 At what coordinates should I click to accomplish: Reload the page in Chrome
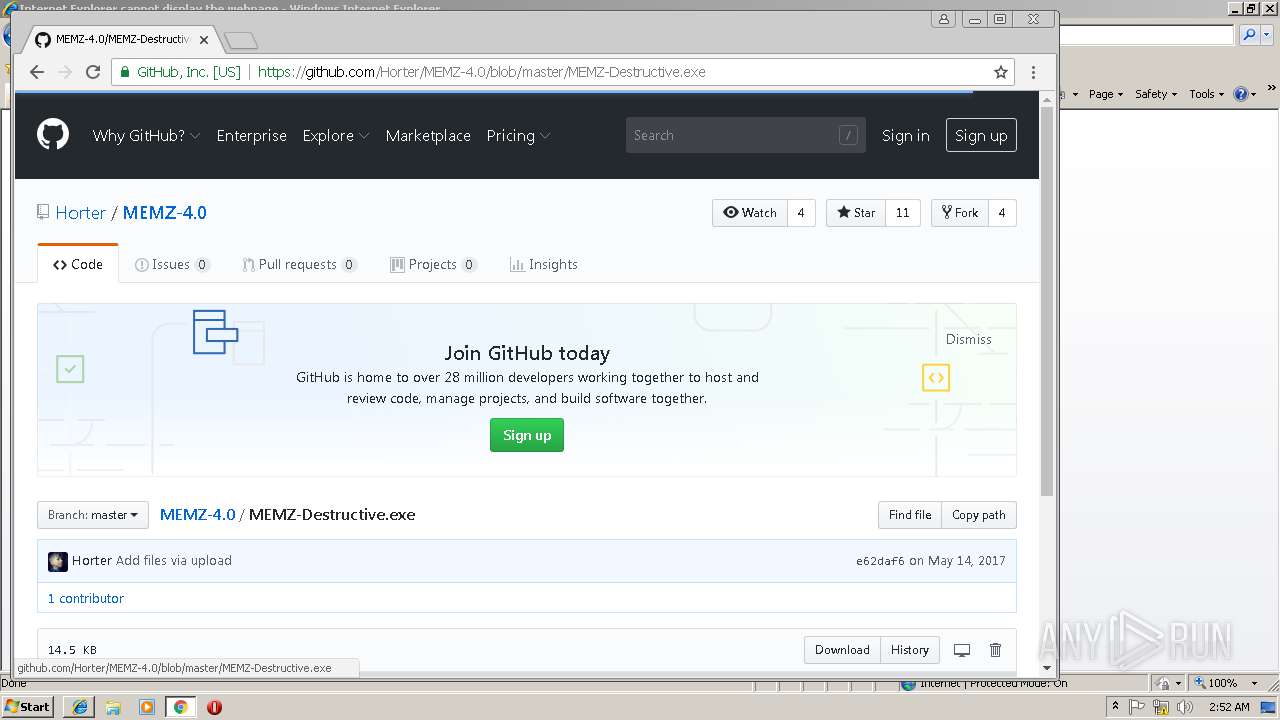(93, 72)
